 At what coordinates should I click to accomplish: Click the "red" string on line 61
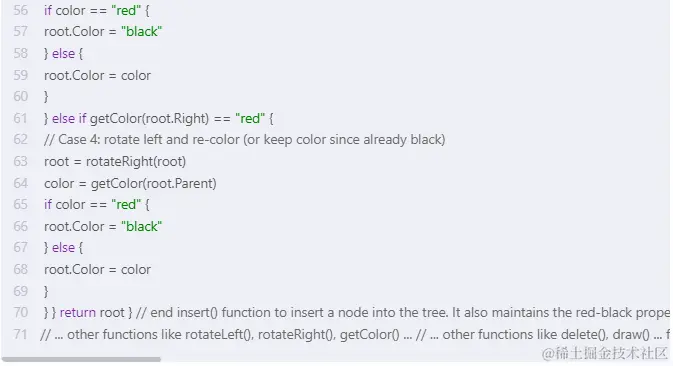click(x=250, y=118)
